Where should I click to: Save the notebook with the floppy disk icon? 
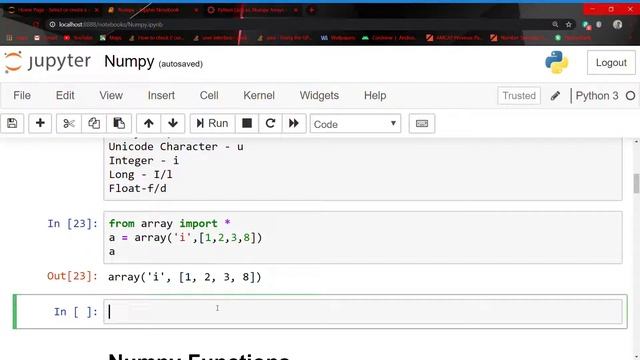click(x=12, y=123)
